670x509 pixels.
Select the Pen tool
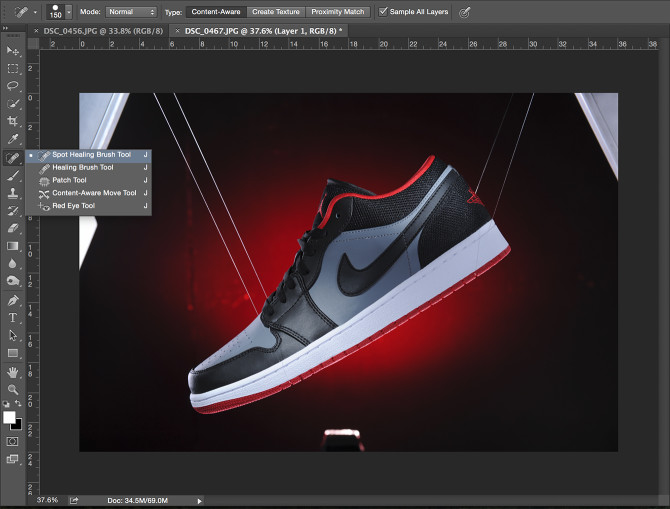click(13, 300)
